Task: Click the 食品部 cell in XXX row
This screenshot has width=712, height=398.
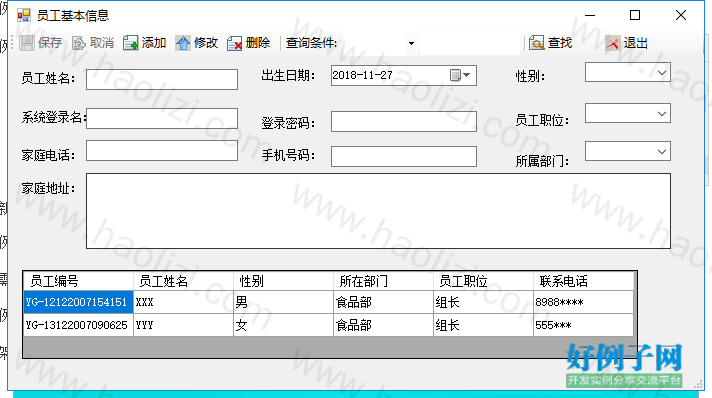Action: click(383, 302)
